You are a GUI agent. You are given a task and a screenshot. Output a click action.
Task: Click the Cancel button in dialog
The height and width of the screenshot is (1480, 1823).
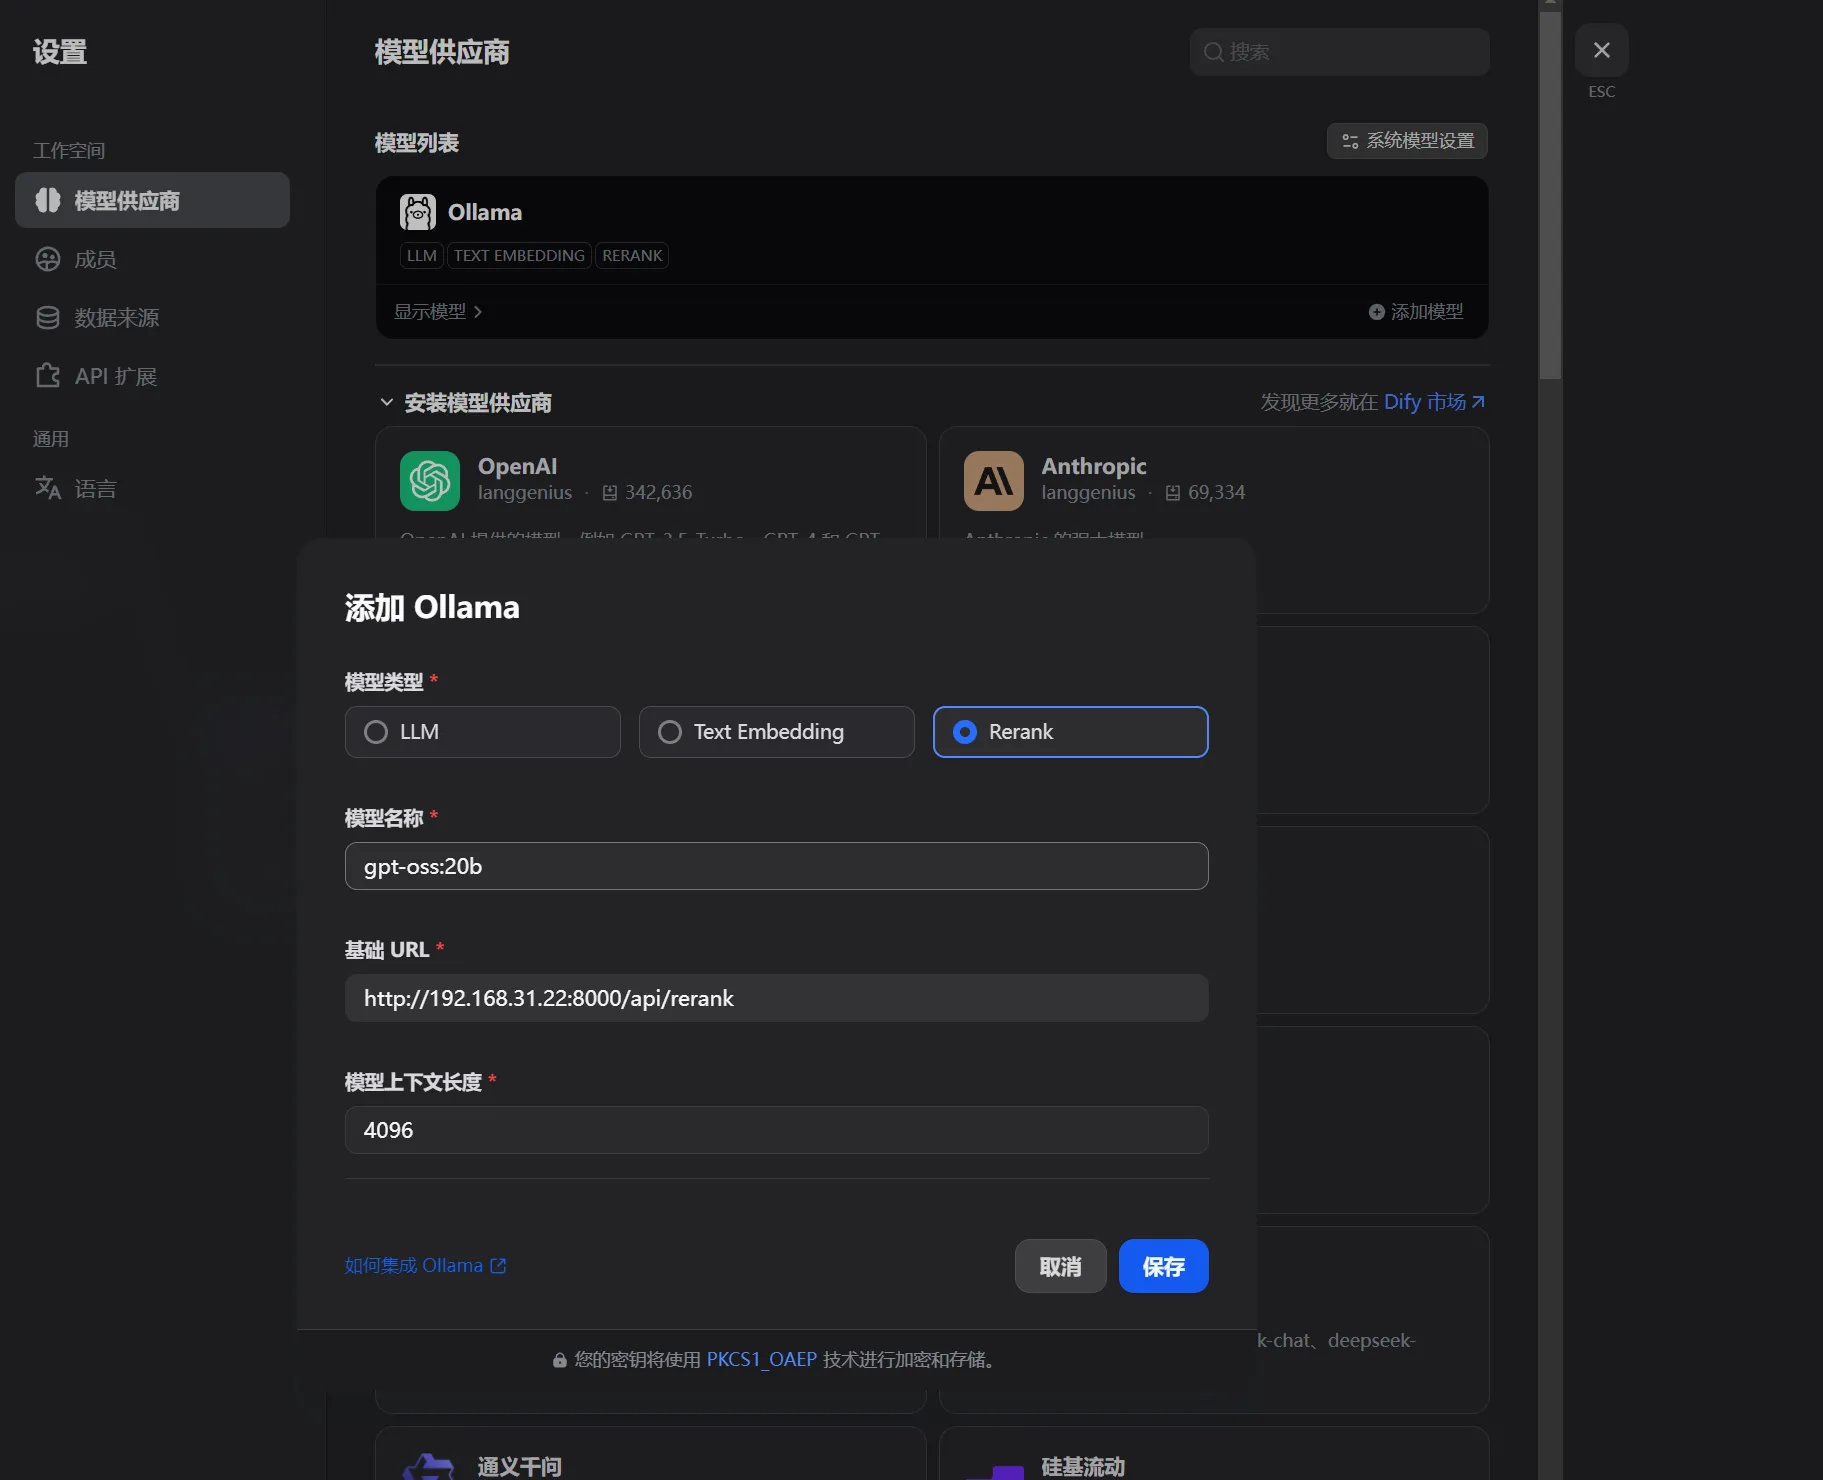(1060, 1266)
